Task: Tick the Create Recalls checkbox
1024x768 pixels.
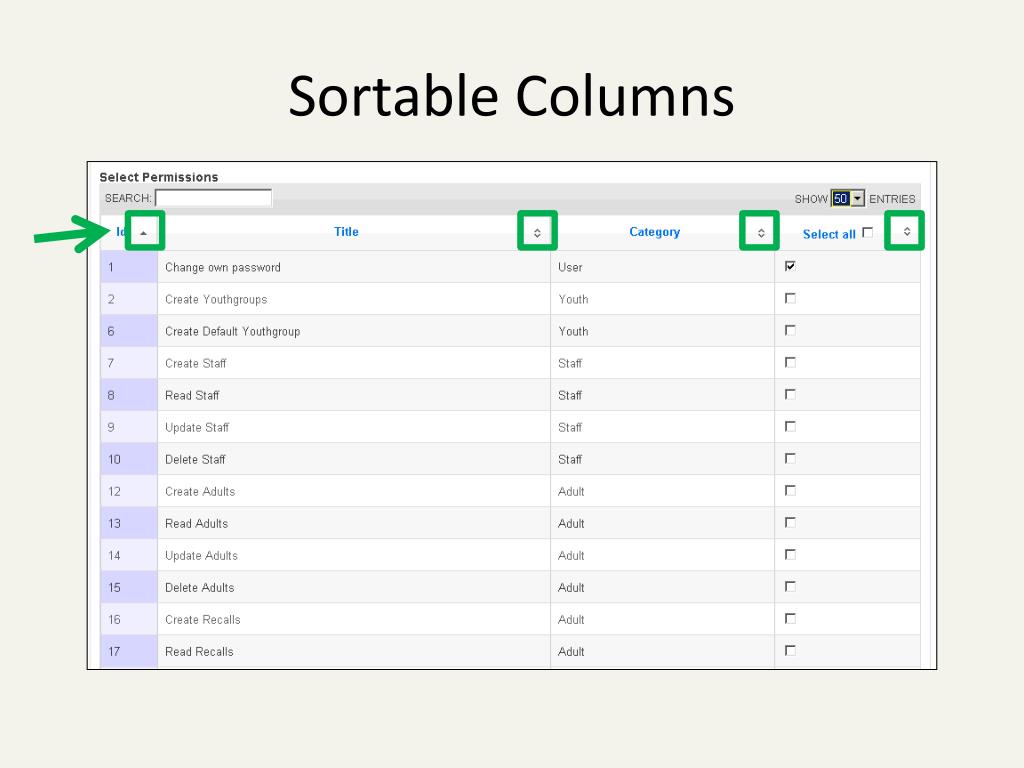Action: (x=790, y=618)
